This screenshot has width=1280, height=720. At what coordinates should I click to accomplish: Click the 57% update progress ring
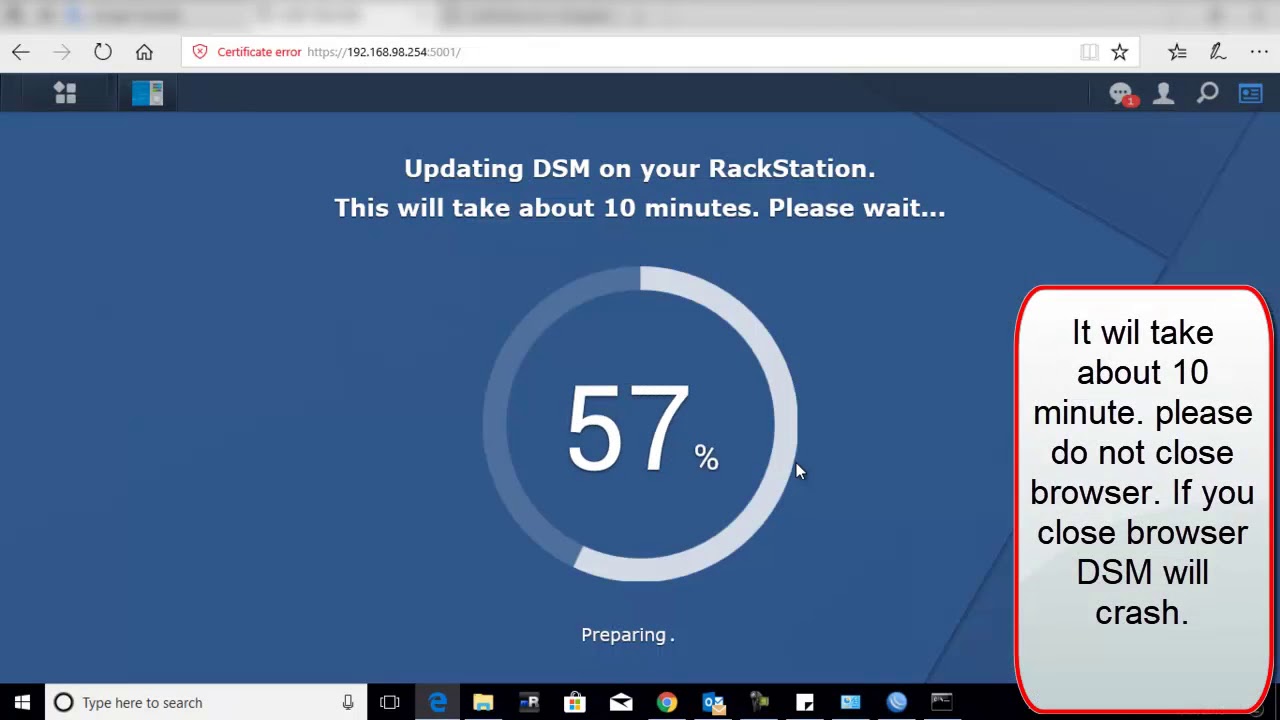click(x=640, y=424)
